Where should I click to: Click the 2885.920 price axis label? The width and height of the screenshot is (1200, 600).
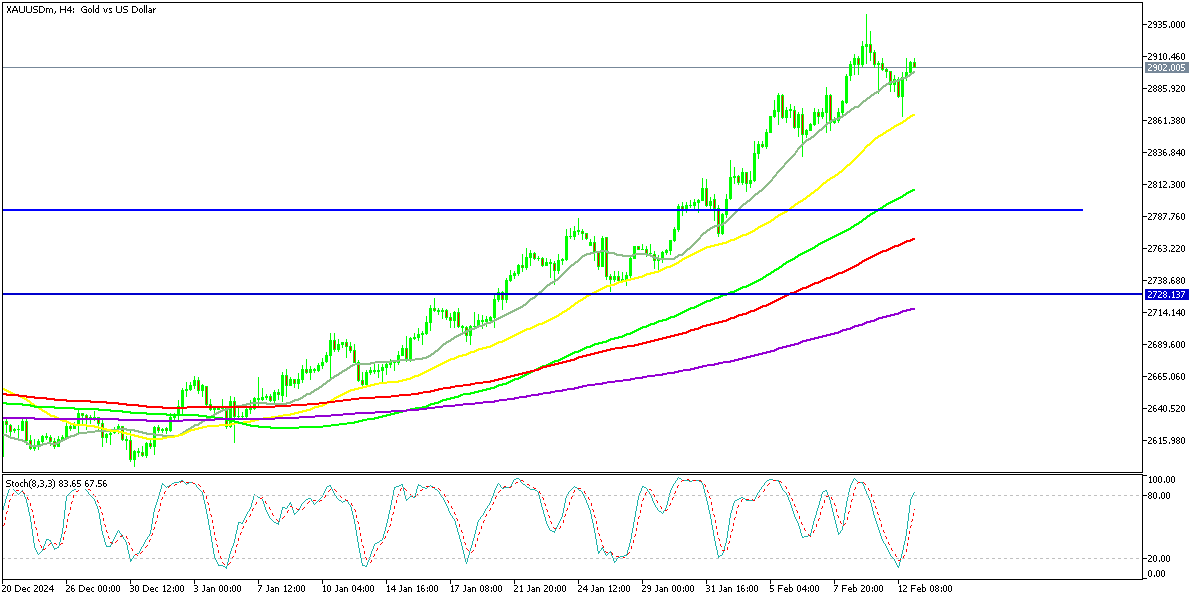click(x=1167, y=88)
